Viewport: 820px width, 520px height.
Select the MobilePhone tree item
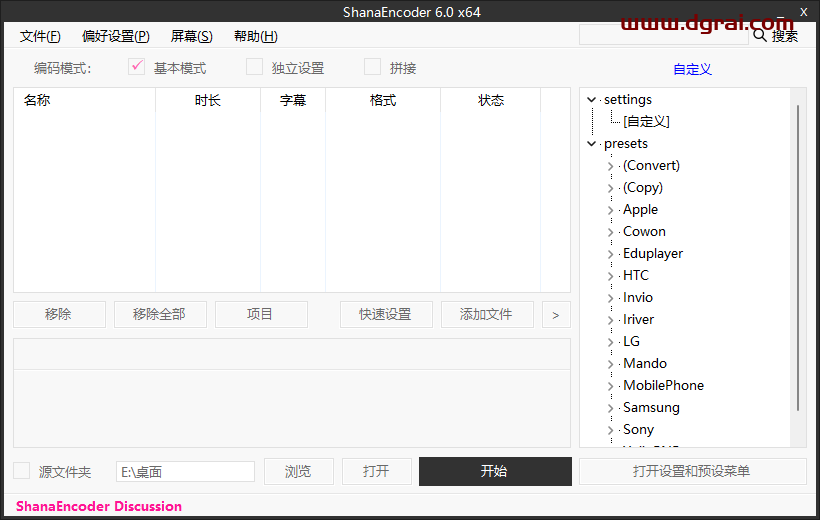tap(663, 386)
